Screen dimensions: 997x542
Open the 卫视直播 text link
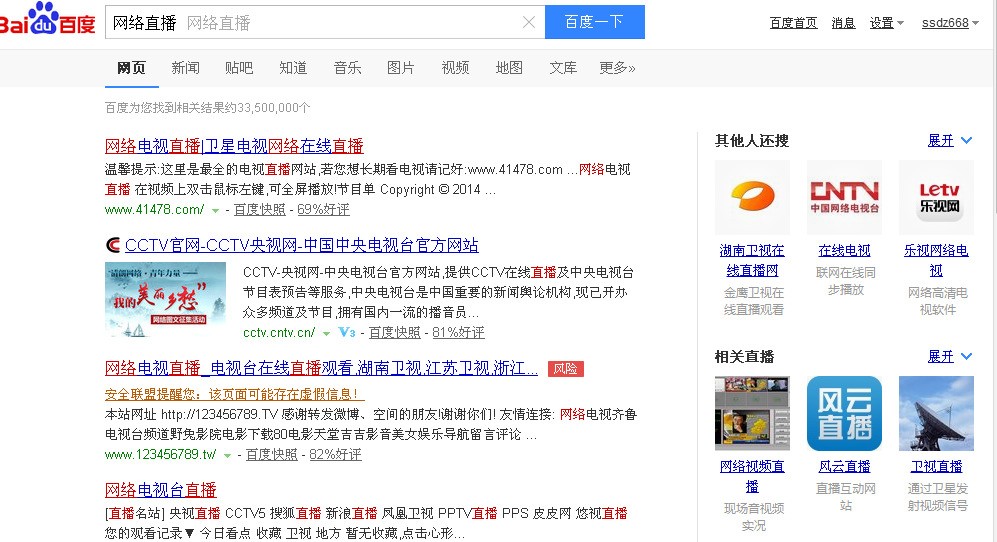[x=937, y=466]
